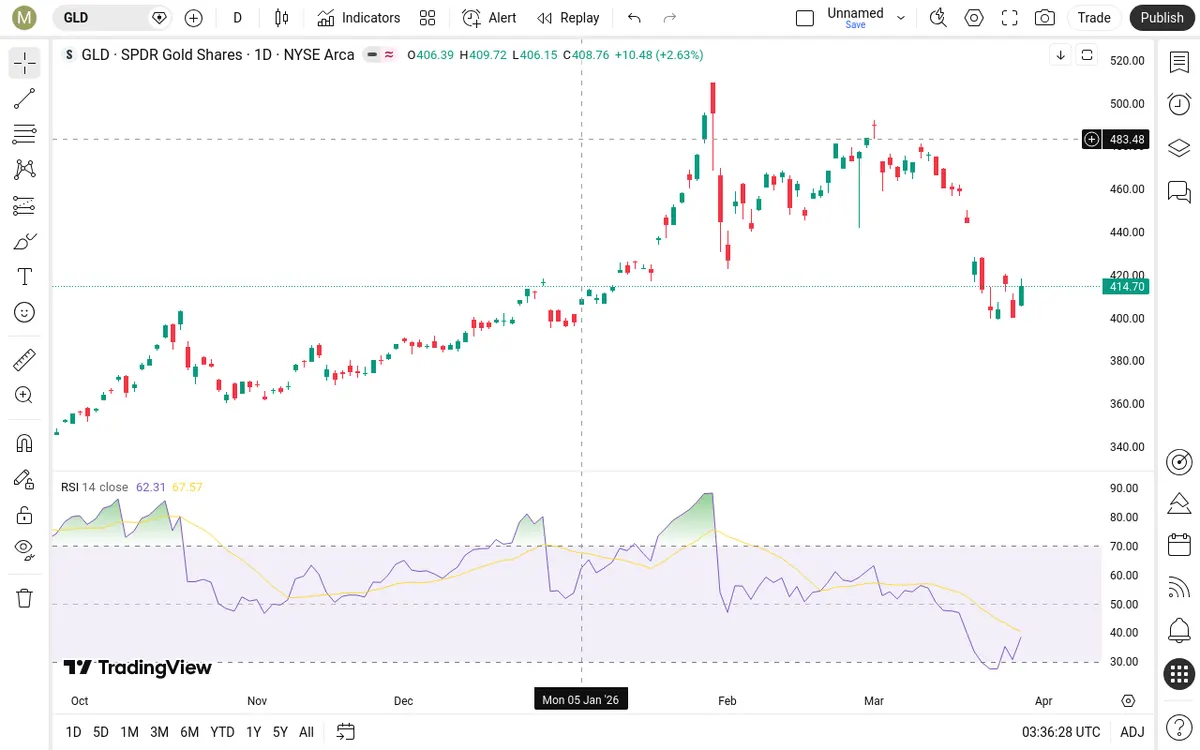The height and width of the screenshot is (750, 1200).
Task: Open the D interval selector
Action: pyautogui.click(x=237, y=17)
